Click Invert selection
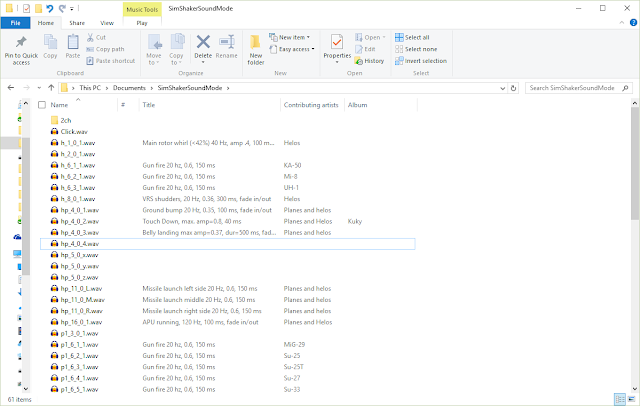The width and height of the screenshot is (640, 406). tap(421, 61)
